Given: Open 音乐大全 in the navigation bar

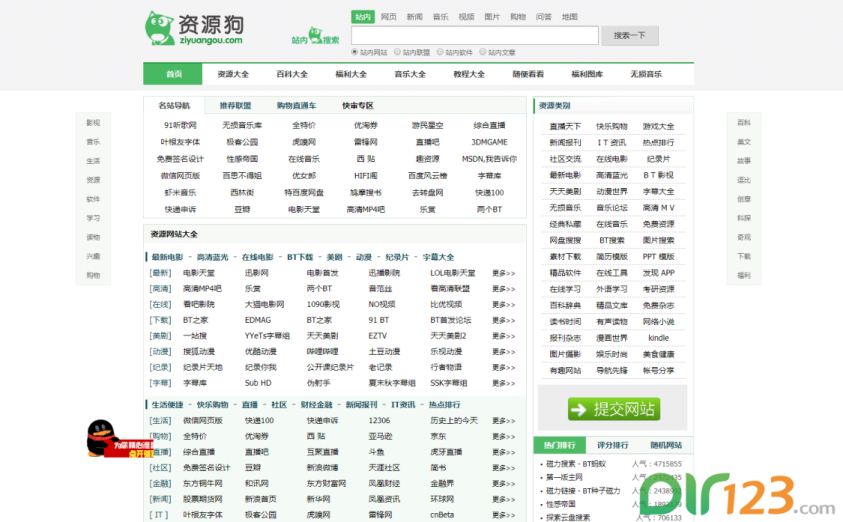Looking at the screenshot, I should 410,74.
